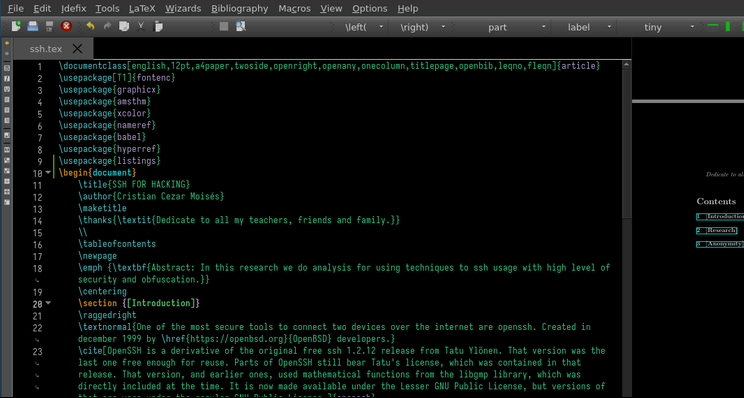Viewport: 744px width, 398px height.
Task: Click the \newpage command on line 17
Action: [98, 256]
